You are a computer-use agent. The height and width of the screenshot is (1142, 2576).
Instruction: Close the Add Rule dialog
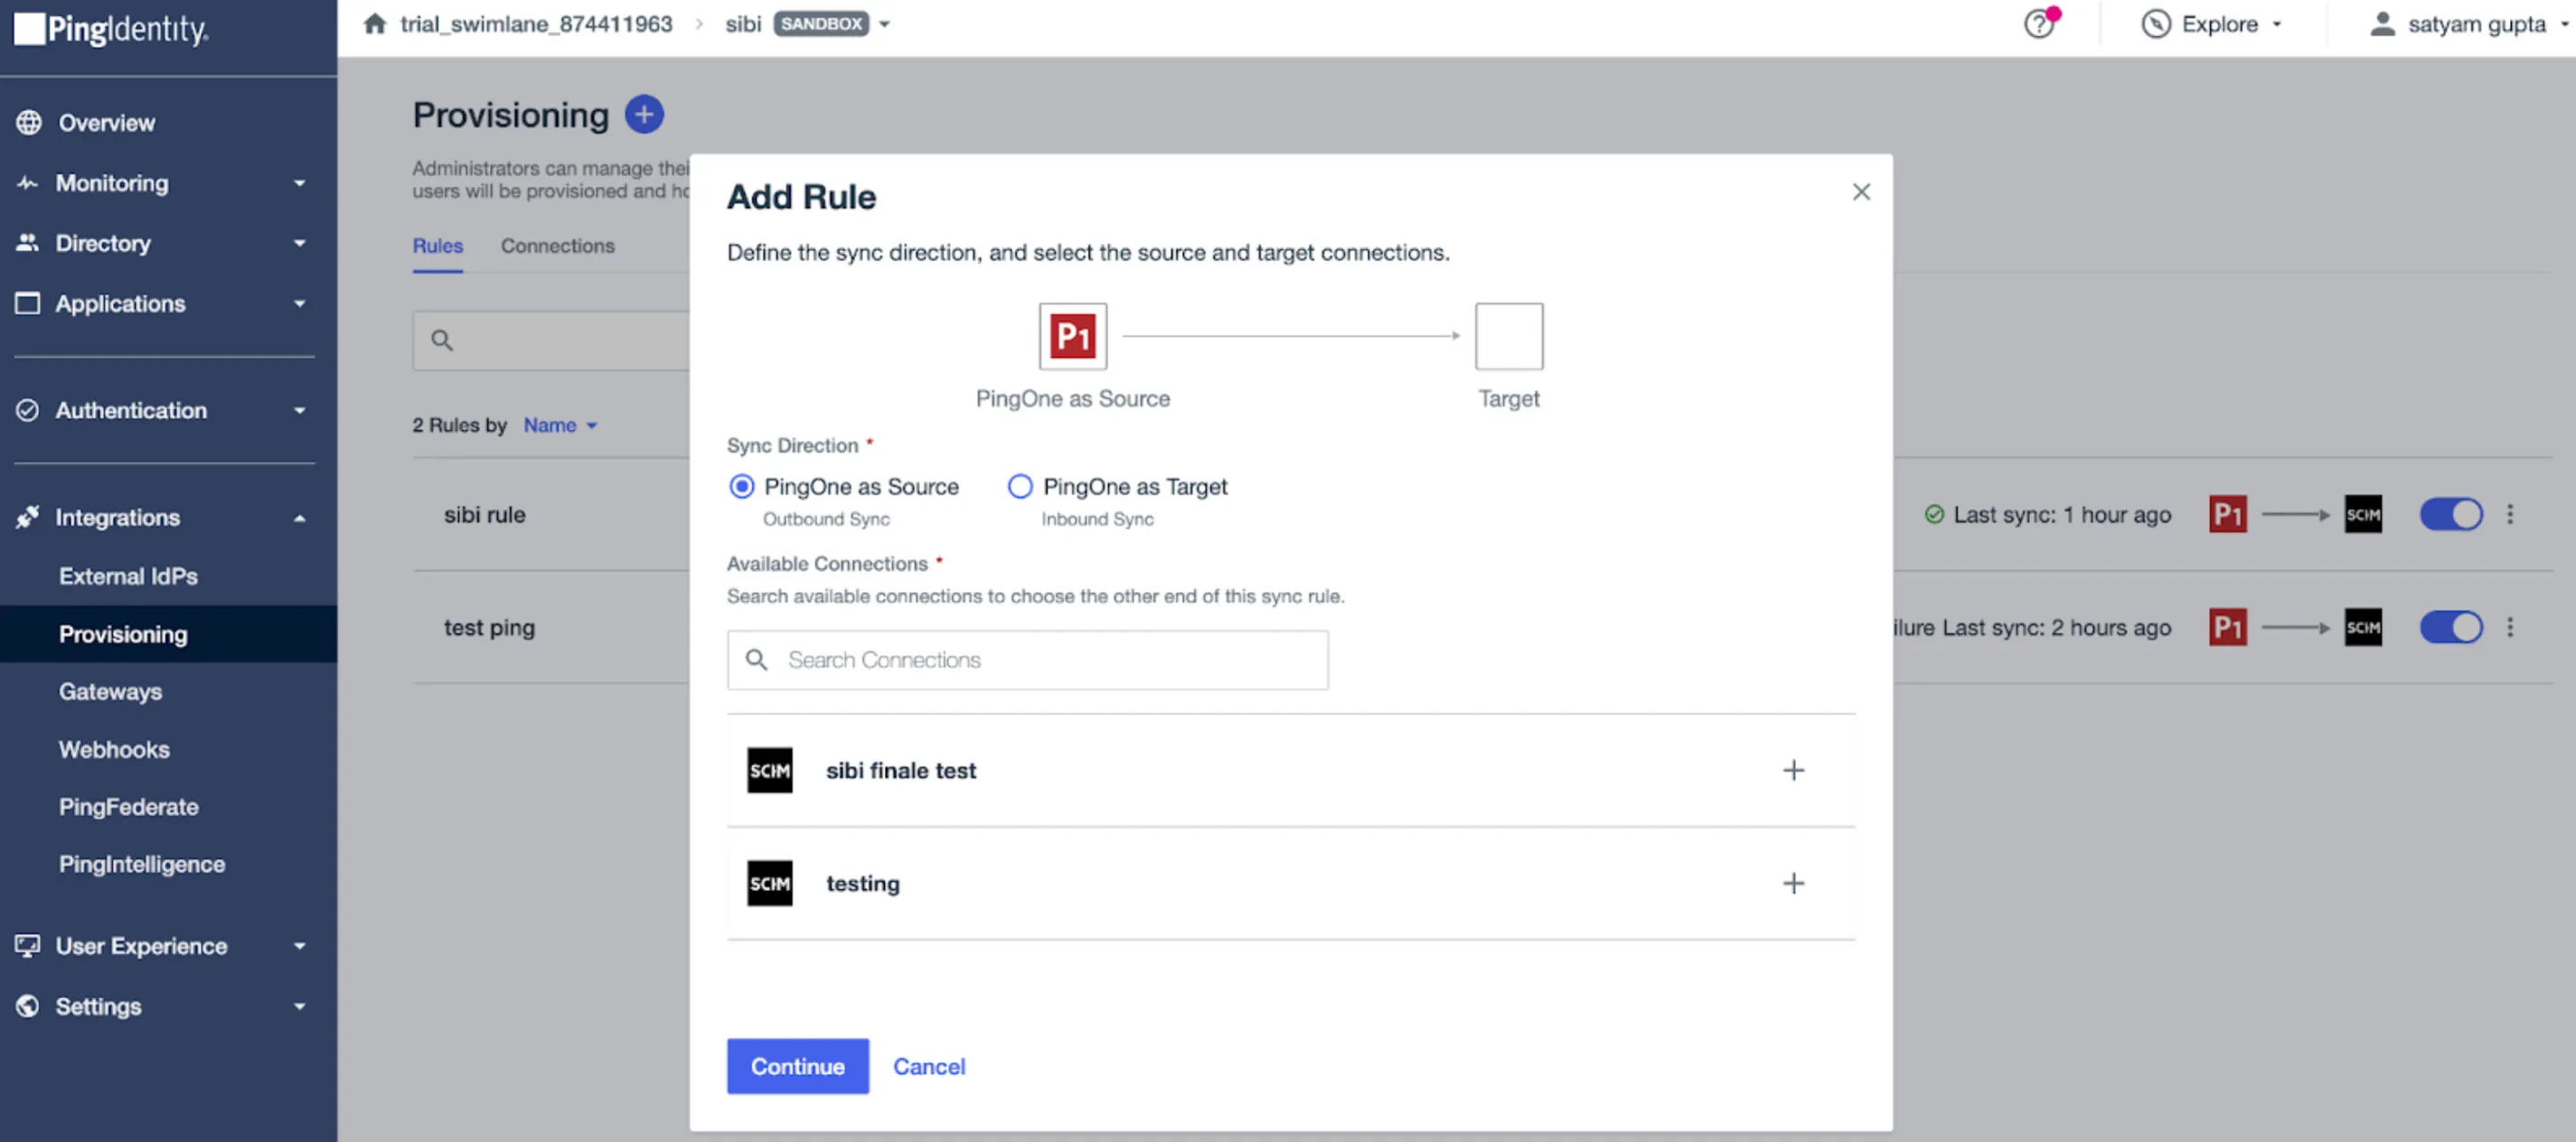coord(1860,192)
